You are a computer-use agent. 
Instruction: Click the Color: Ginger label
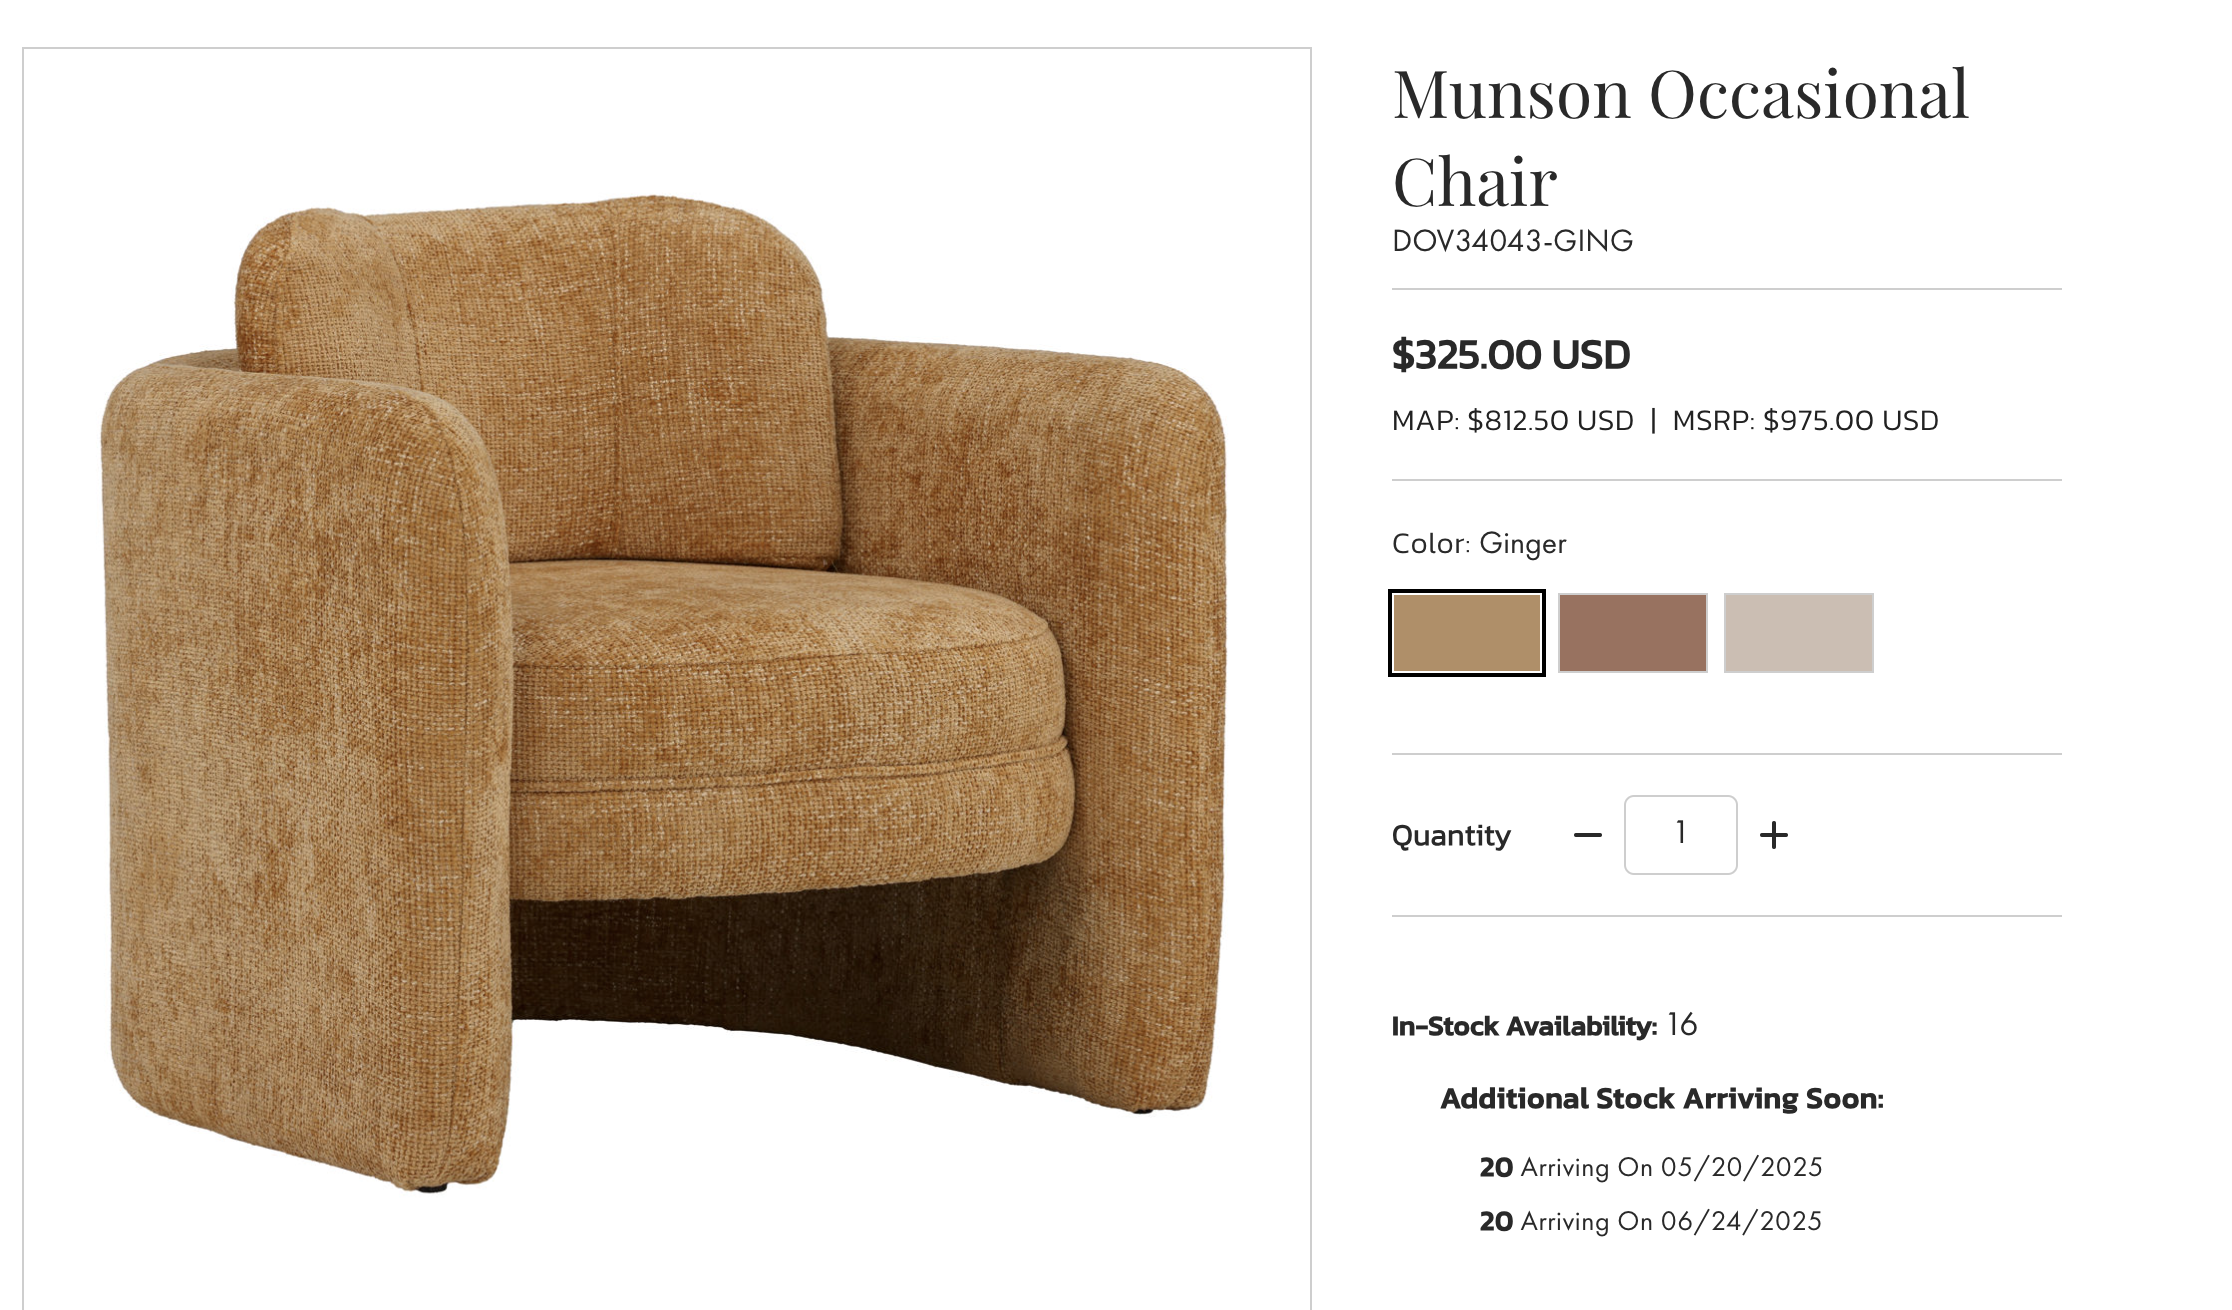click(1479, 544)
